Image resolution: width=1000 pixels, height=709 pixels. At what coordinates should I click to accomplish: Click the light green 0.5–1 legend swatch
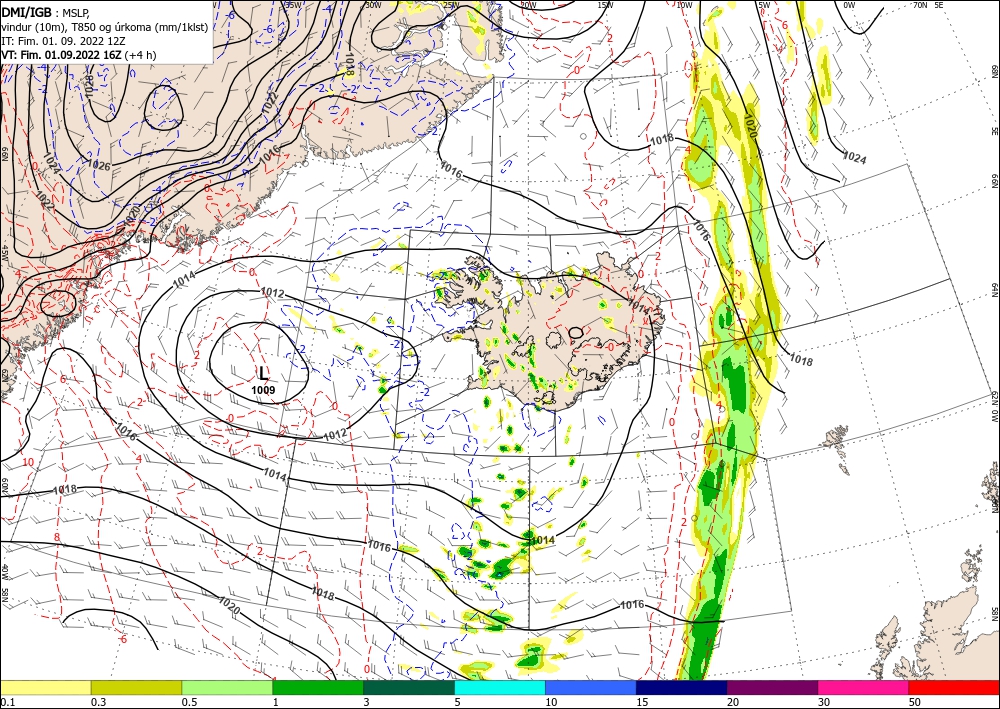(x=227, y=688)
